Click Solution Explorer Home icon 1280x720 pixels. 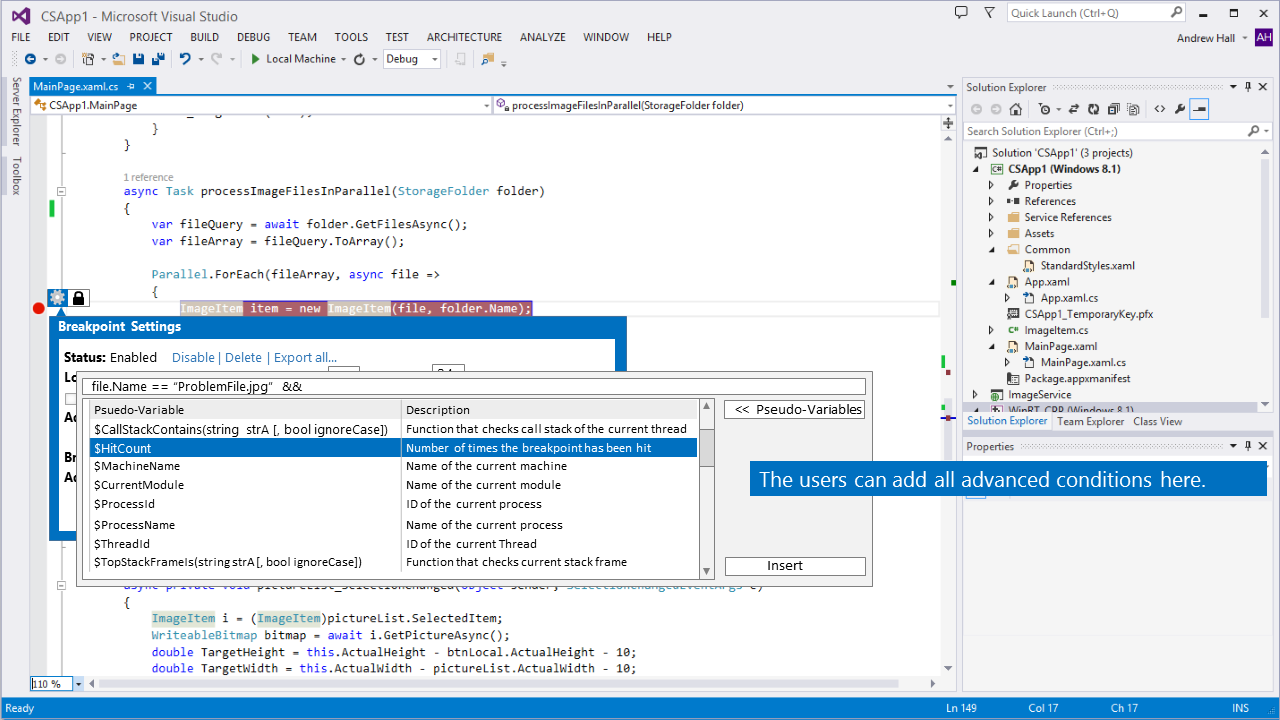[1015, 109]
